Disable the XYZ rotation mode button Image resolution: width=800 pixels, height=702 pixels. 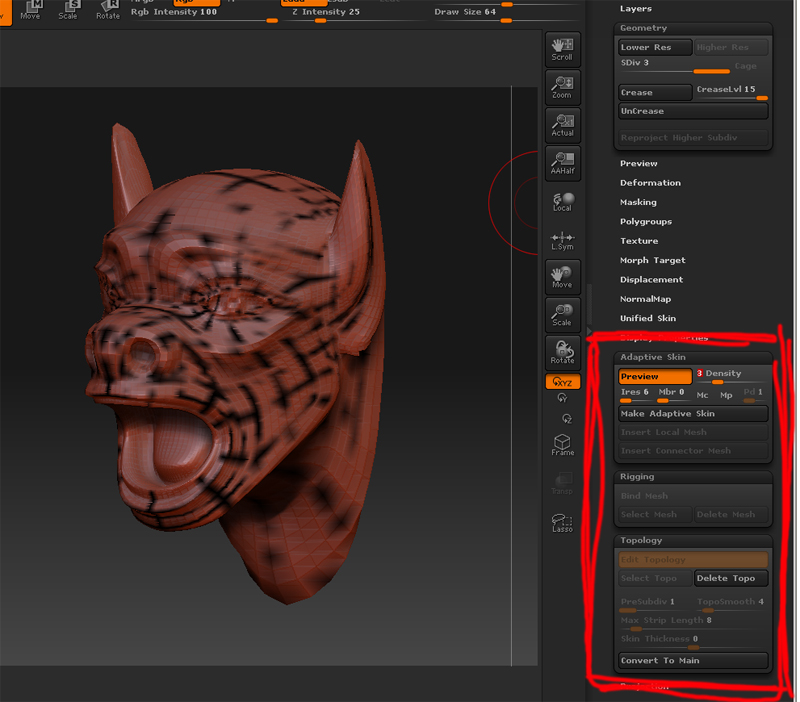click(562, 382)
